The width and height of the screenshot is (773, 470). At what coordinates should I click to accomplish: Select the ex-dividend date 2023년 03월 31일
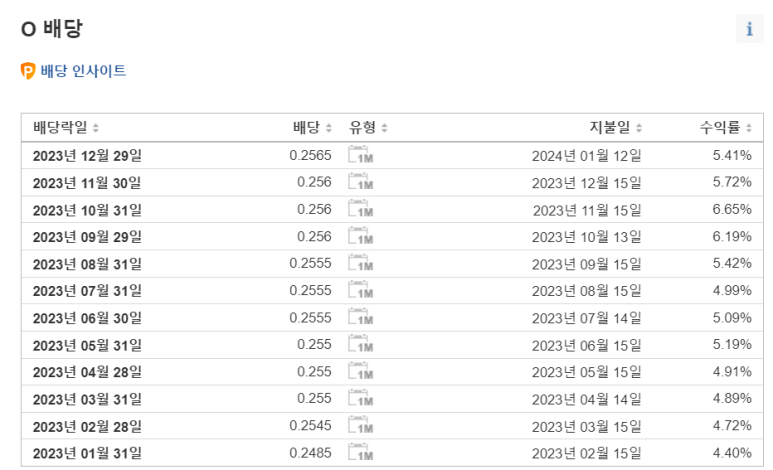pyautogui.click(x=87, y=399)
